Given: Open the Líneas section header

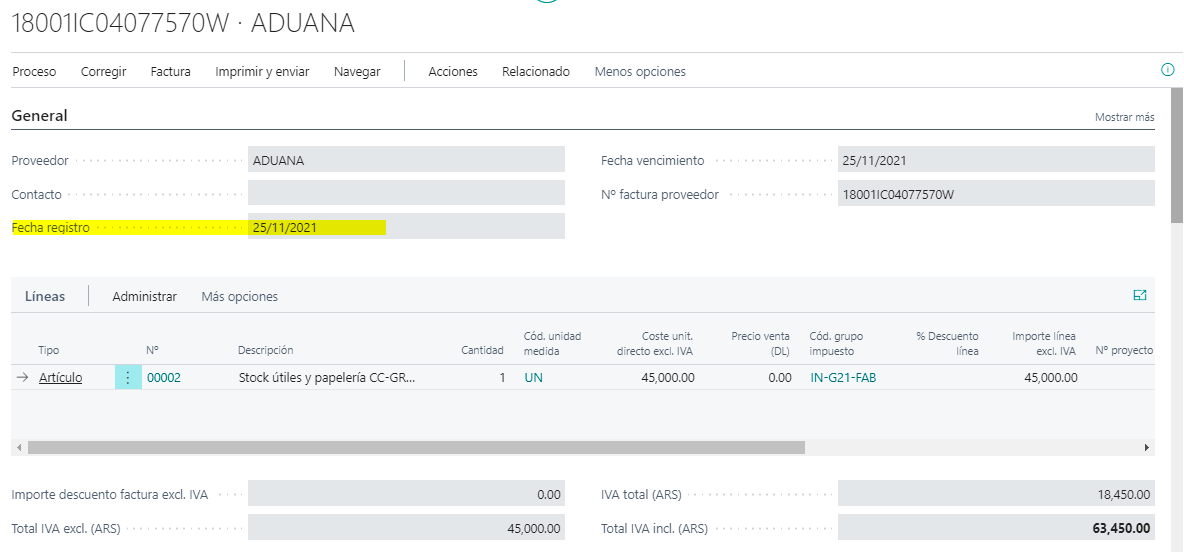Looking at the screenshot, I should (x=45, y=297).
